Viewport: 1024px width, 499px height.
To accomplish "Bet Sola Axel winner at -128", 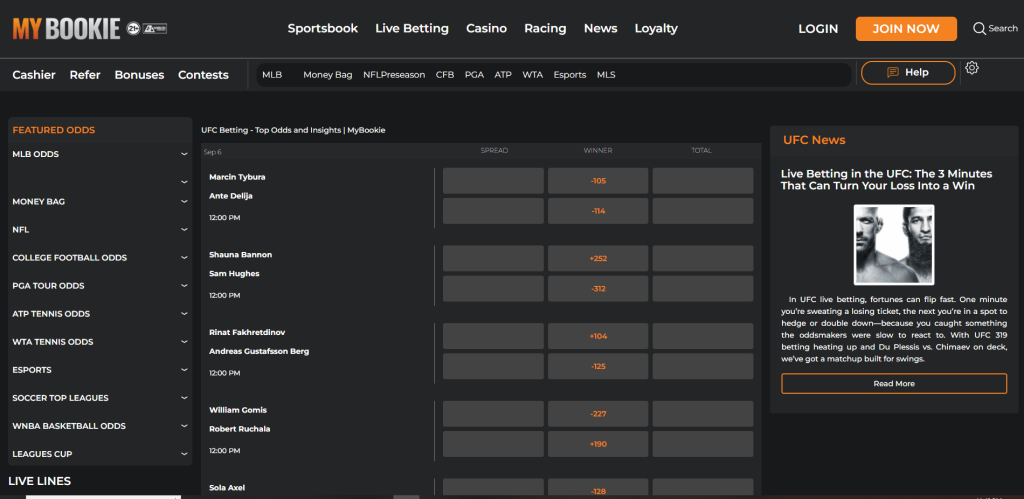I will pos(598,489).
